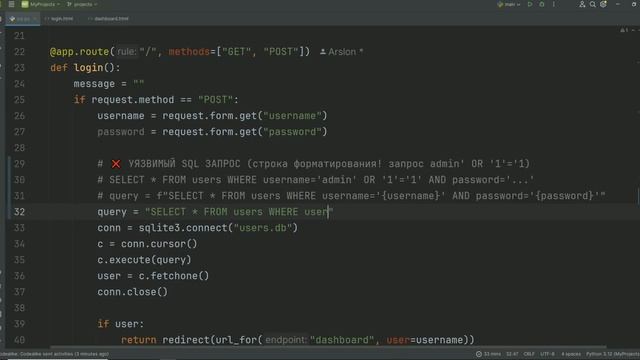Click the Arslon author annotation
The image size is (640, 360).
click(x=341, y=52)
